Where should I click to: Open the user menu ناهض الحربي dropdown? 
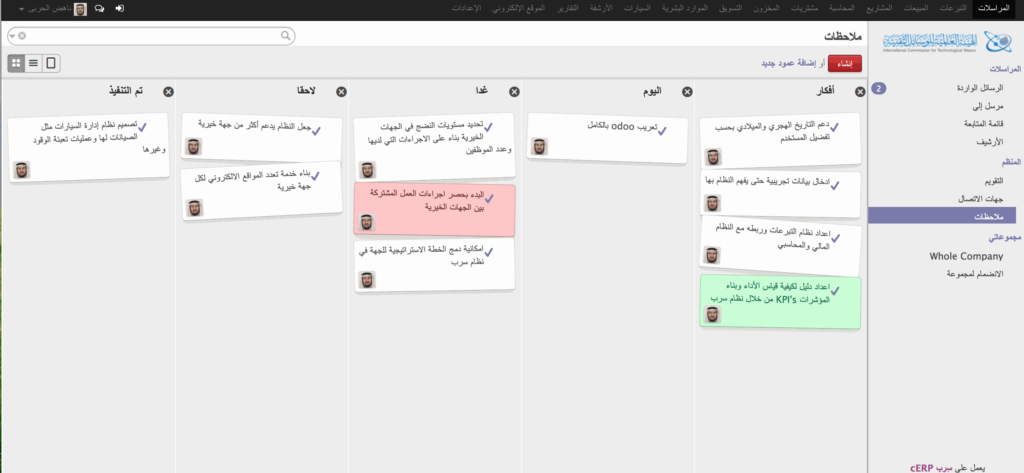pyautogui.click(x=45, y=9)
